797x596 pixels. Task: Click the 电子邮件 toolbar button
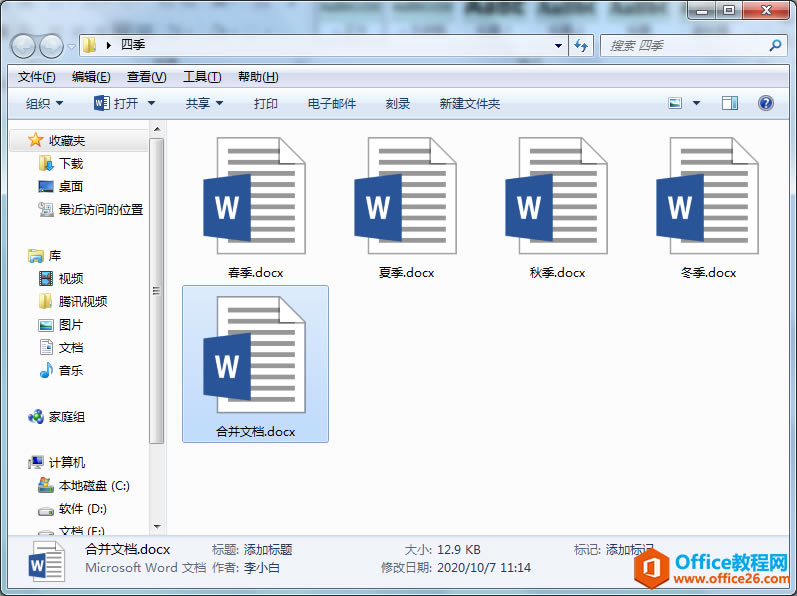click(x=332, y=104)
